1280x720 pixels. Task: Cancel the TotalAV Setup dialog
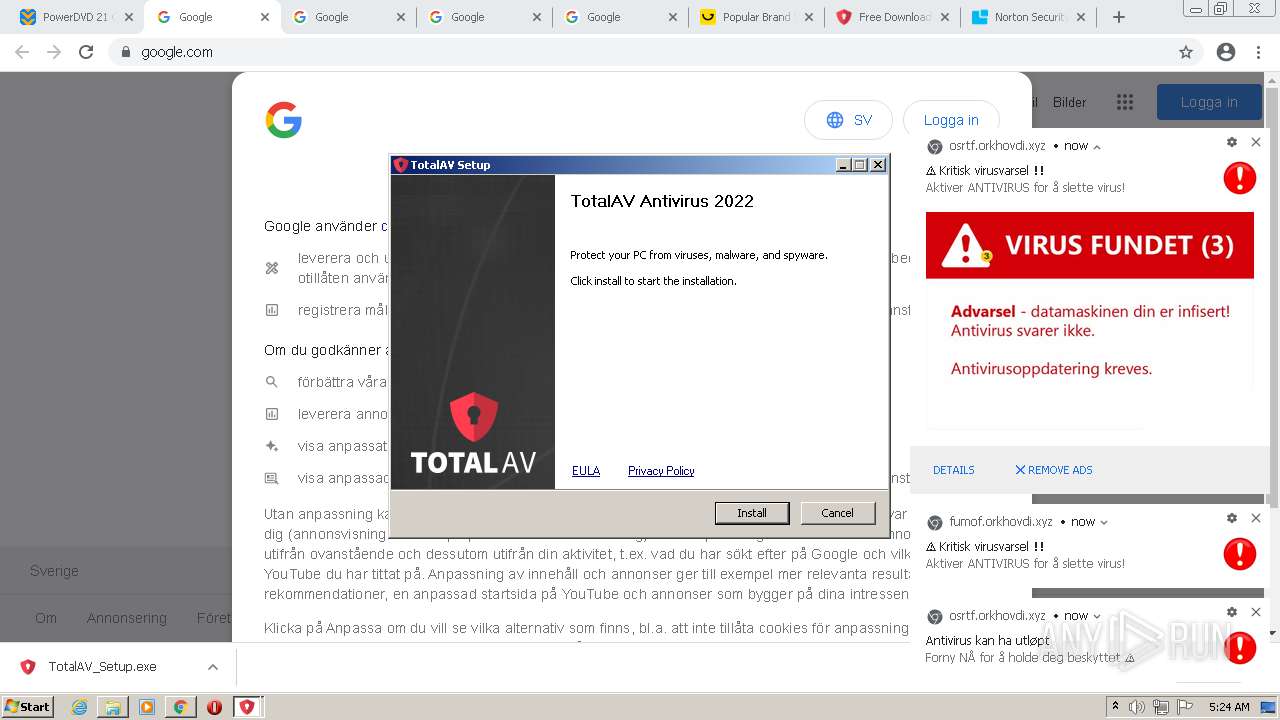837,513
